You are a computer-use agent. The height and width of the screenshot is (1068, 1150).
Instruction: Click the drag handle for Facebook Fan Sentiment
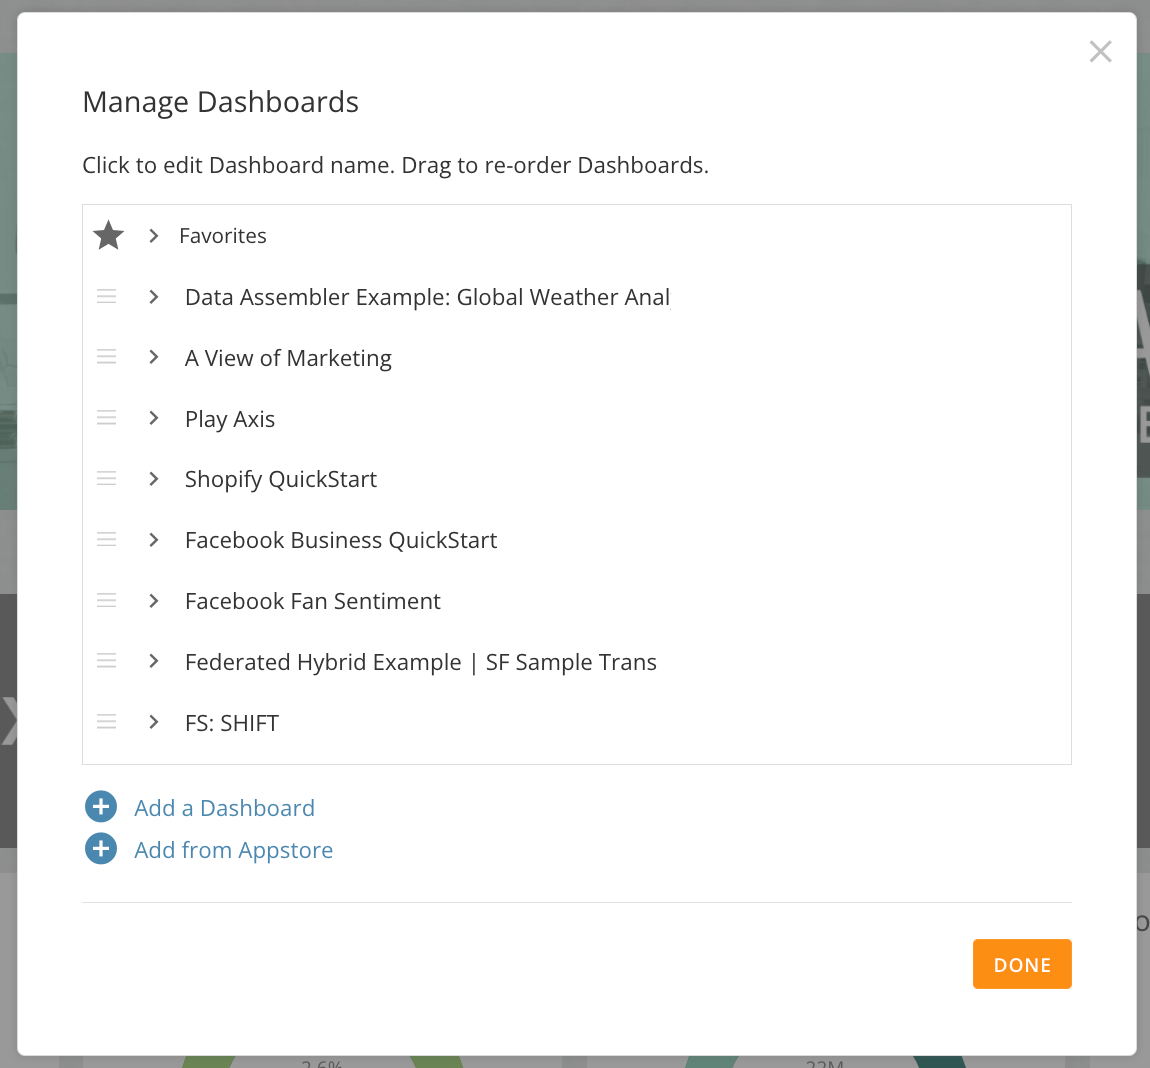106,601
